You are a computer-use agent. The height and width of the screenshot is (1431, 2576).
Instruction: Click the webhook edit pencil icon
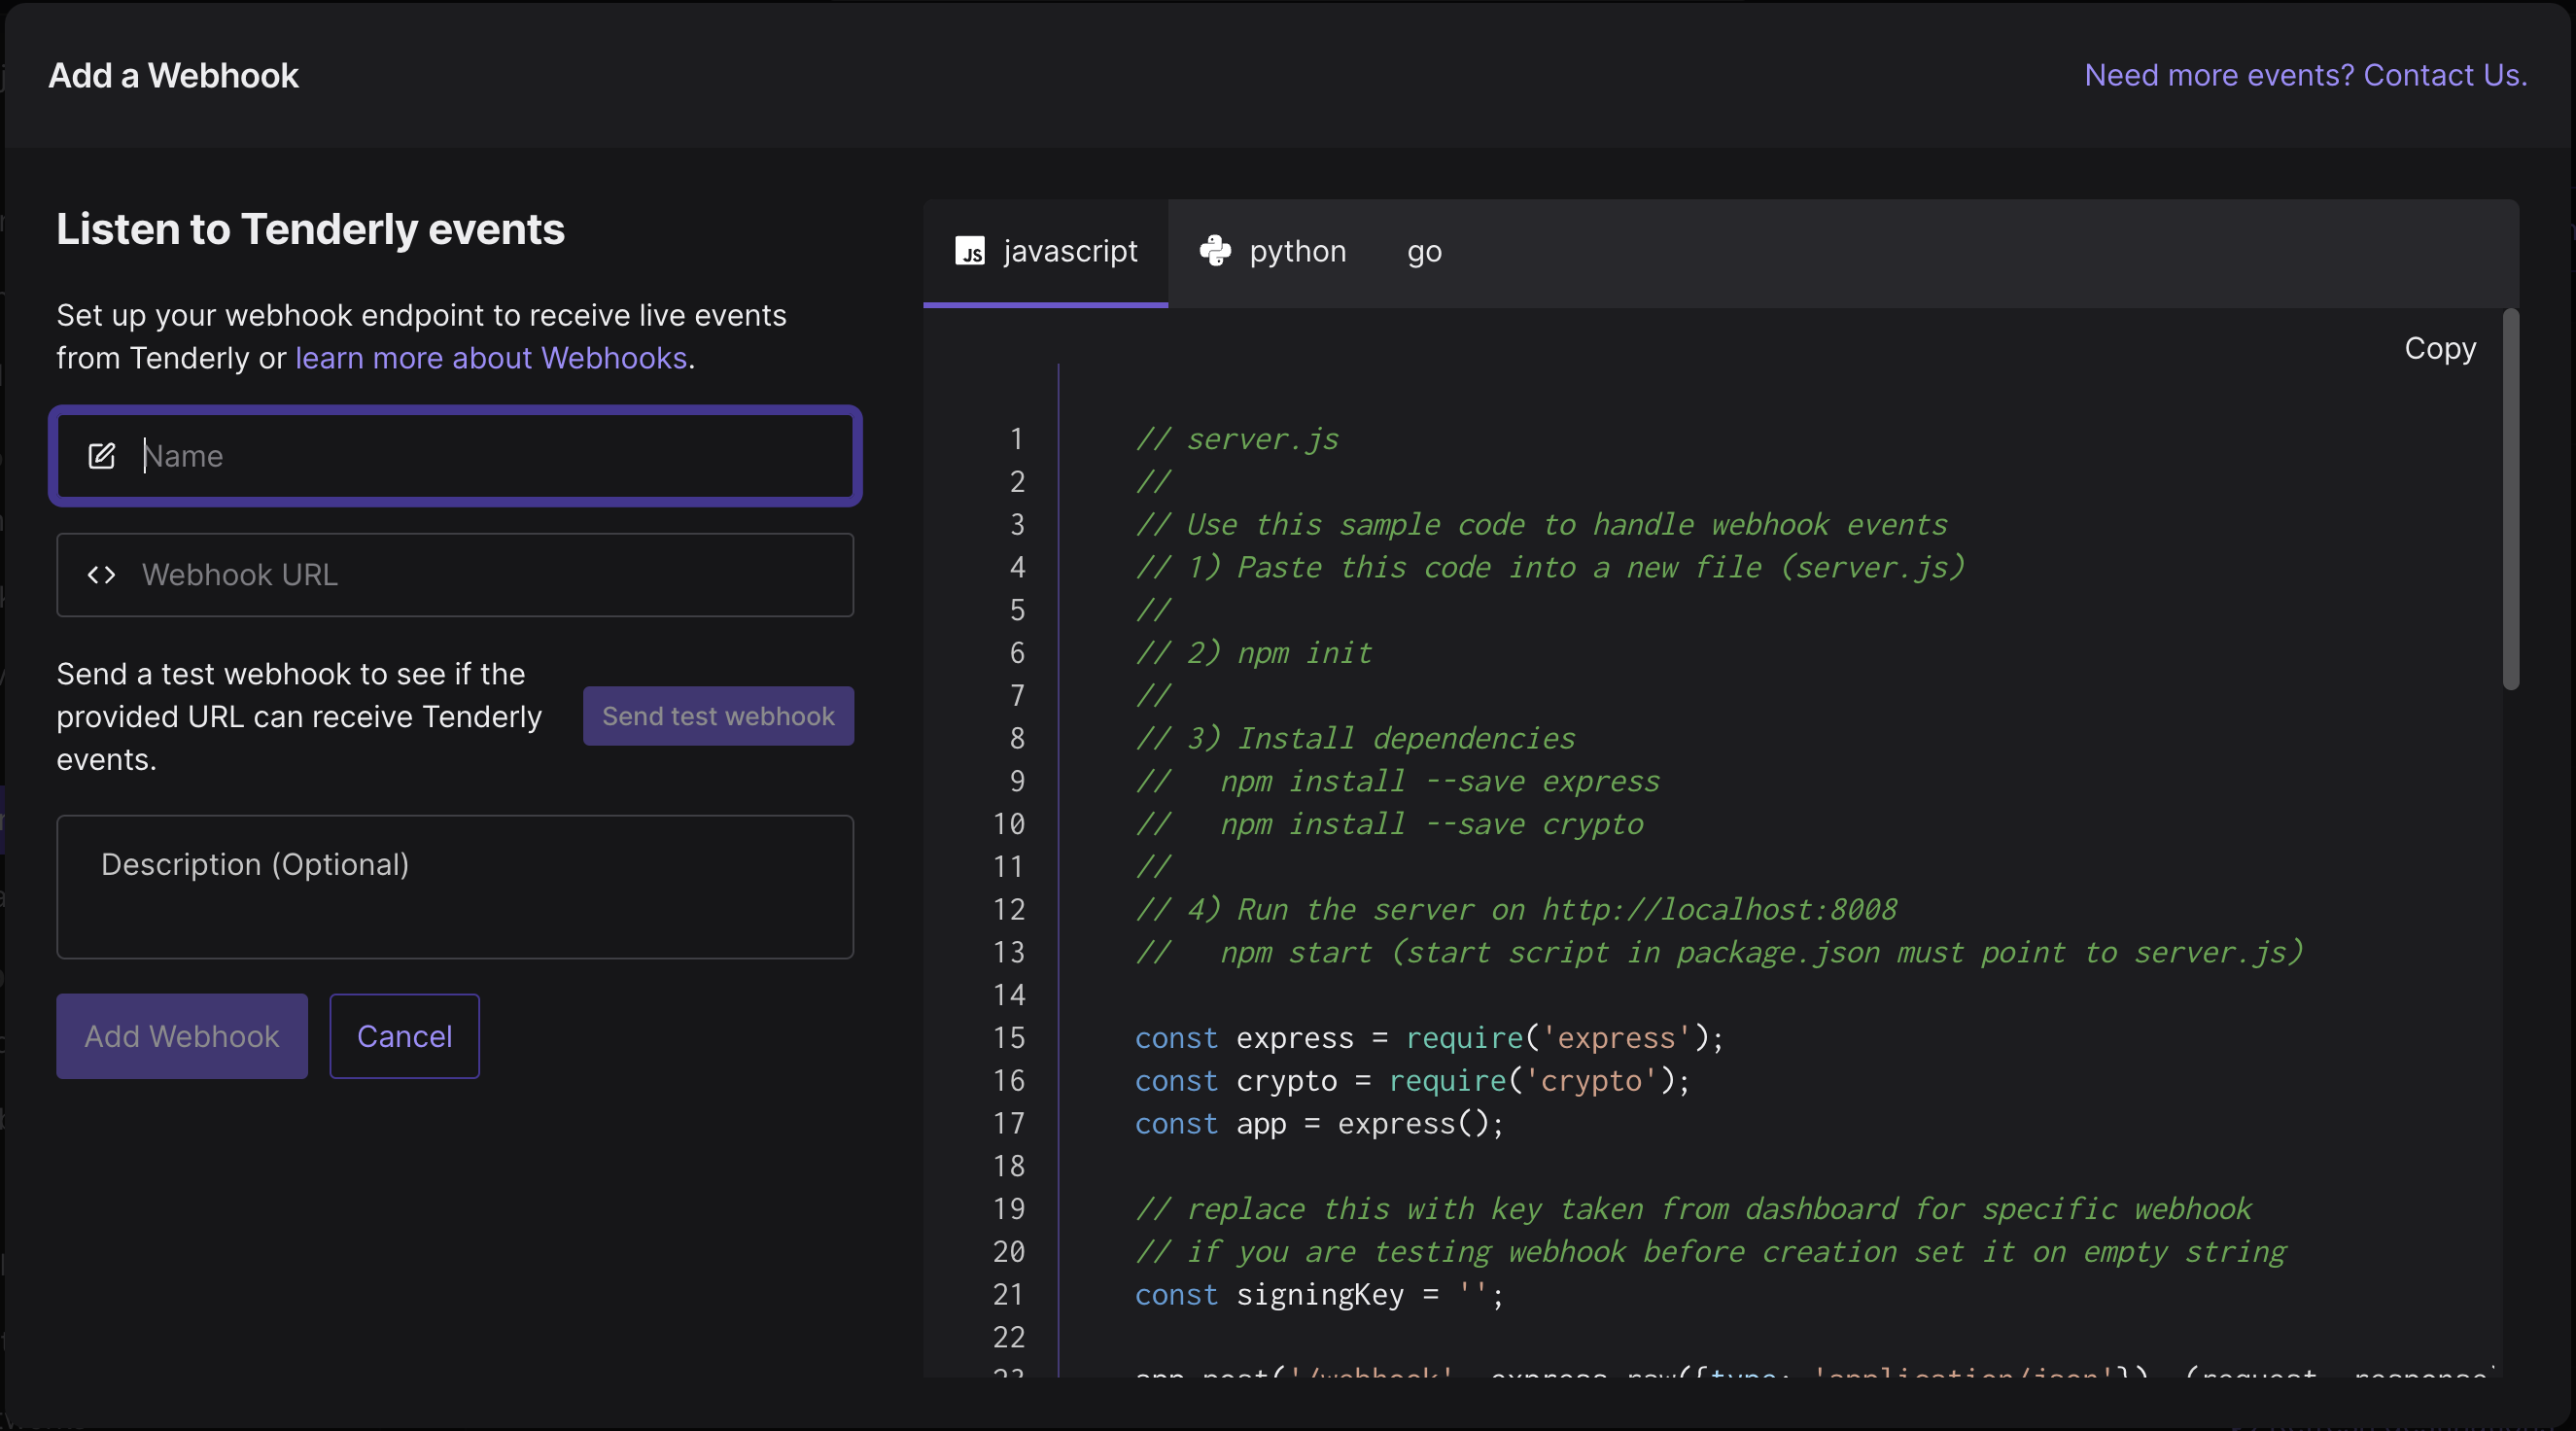(x=102, y=455)
